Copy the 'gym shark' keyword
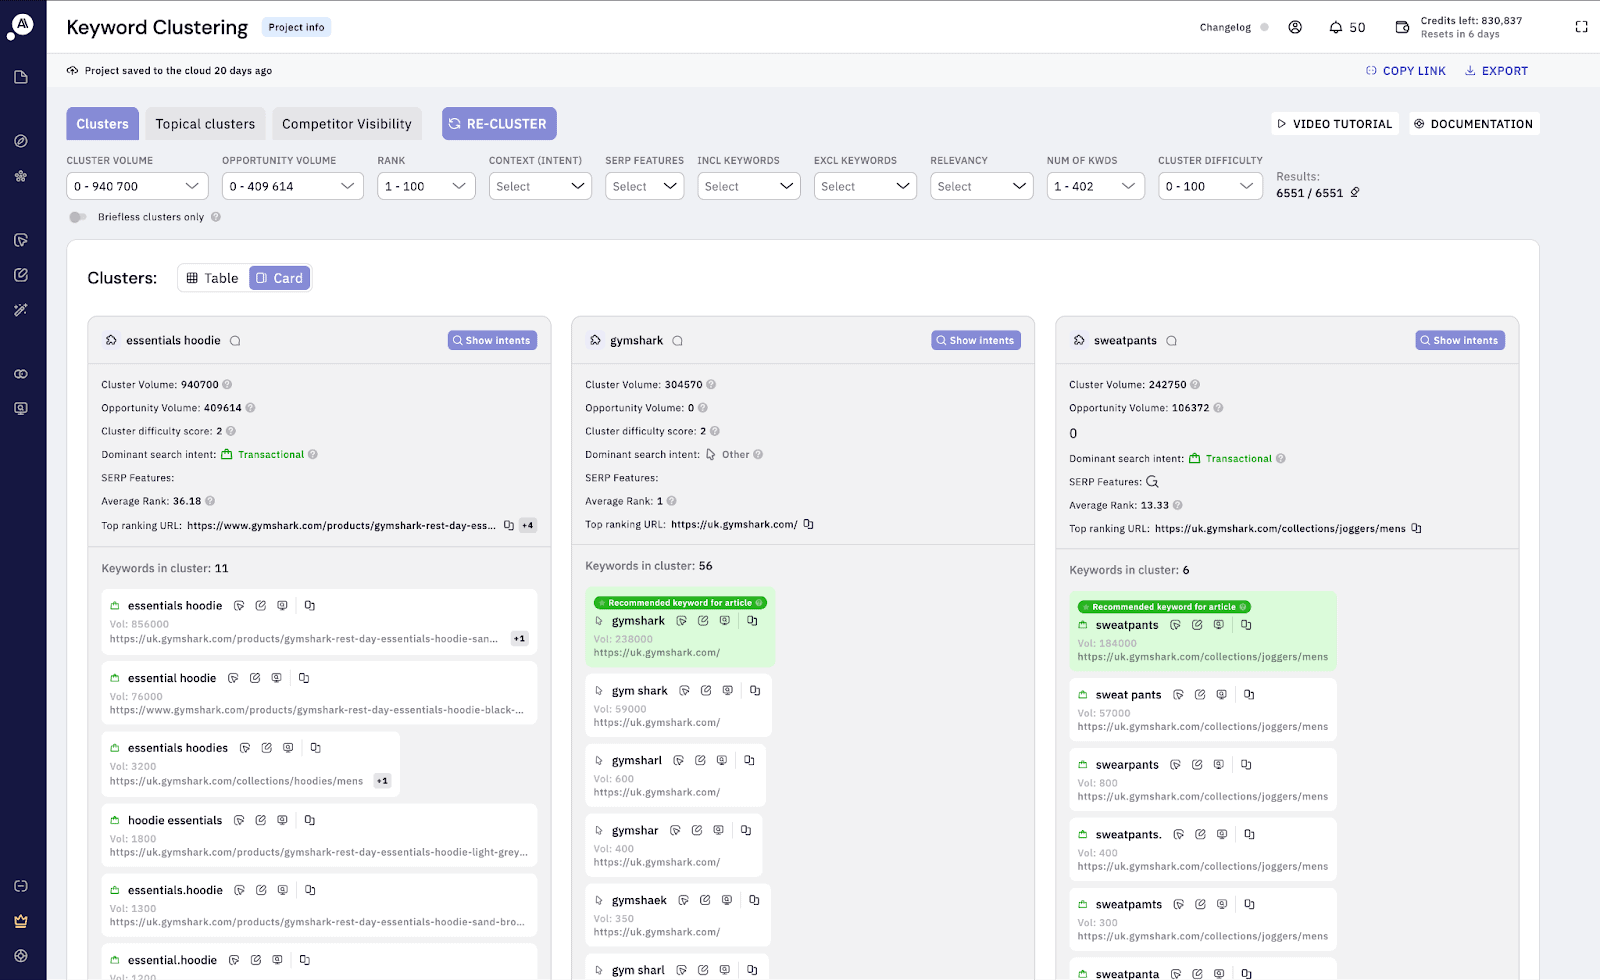The image size is (1600, 980). tap(755, 690)
